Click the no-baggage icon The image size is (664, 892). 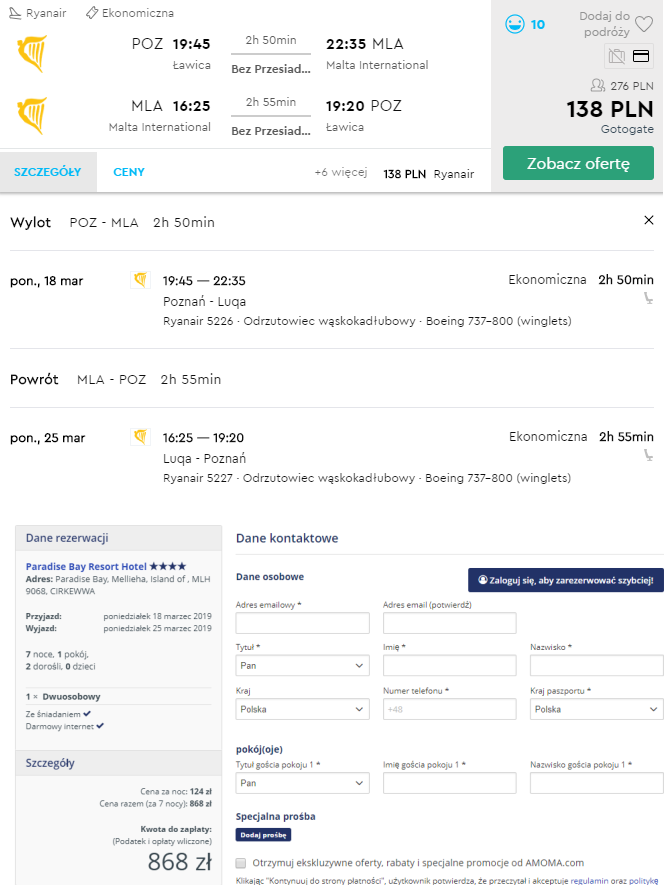tap(617, 56)
